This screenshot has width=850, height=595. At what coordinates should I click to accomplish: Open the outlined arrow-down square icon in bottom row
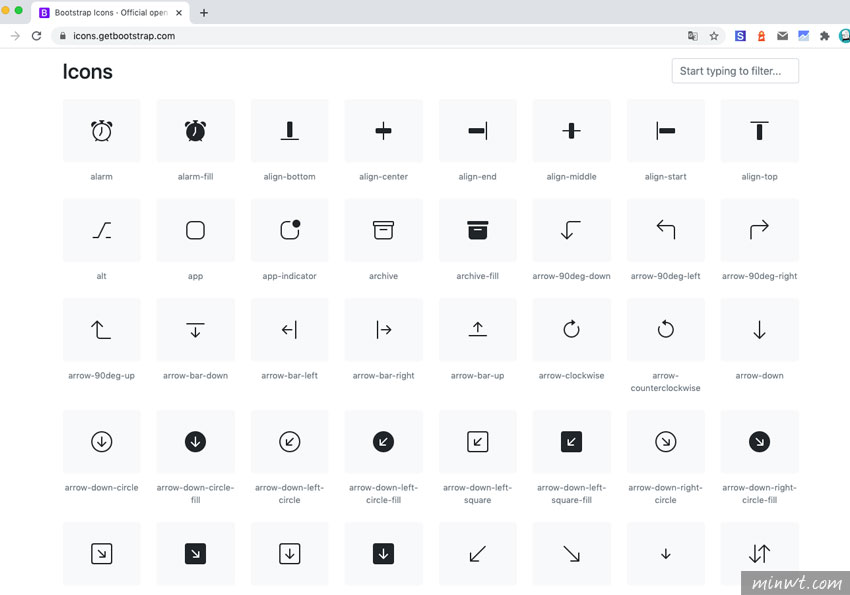pos(289,554)
